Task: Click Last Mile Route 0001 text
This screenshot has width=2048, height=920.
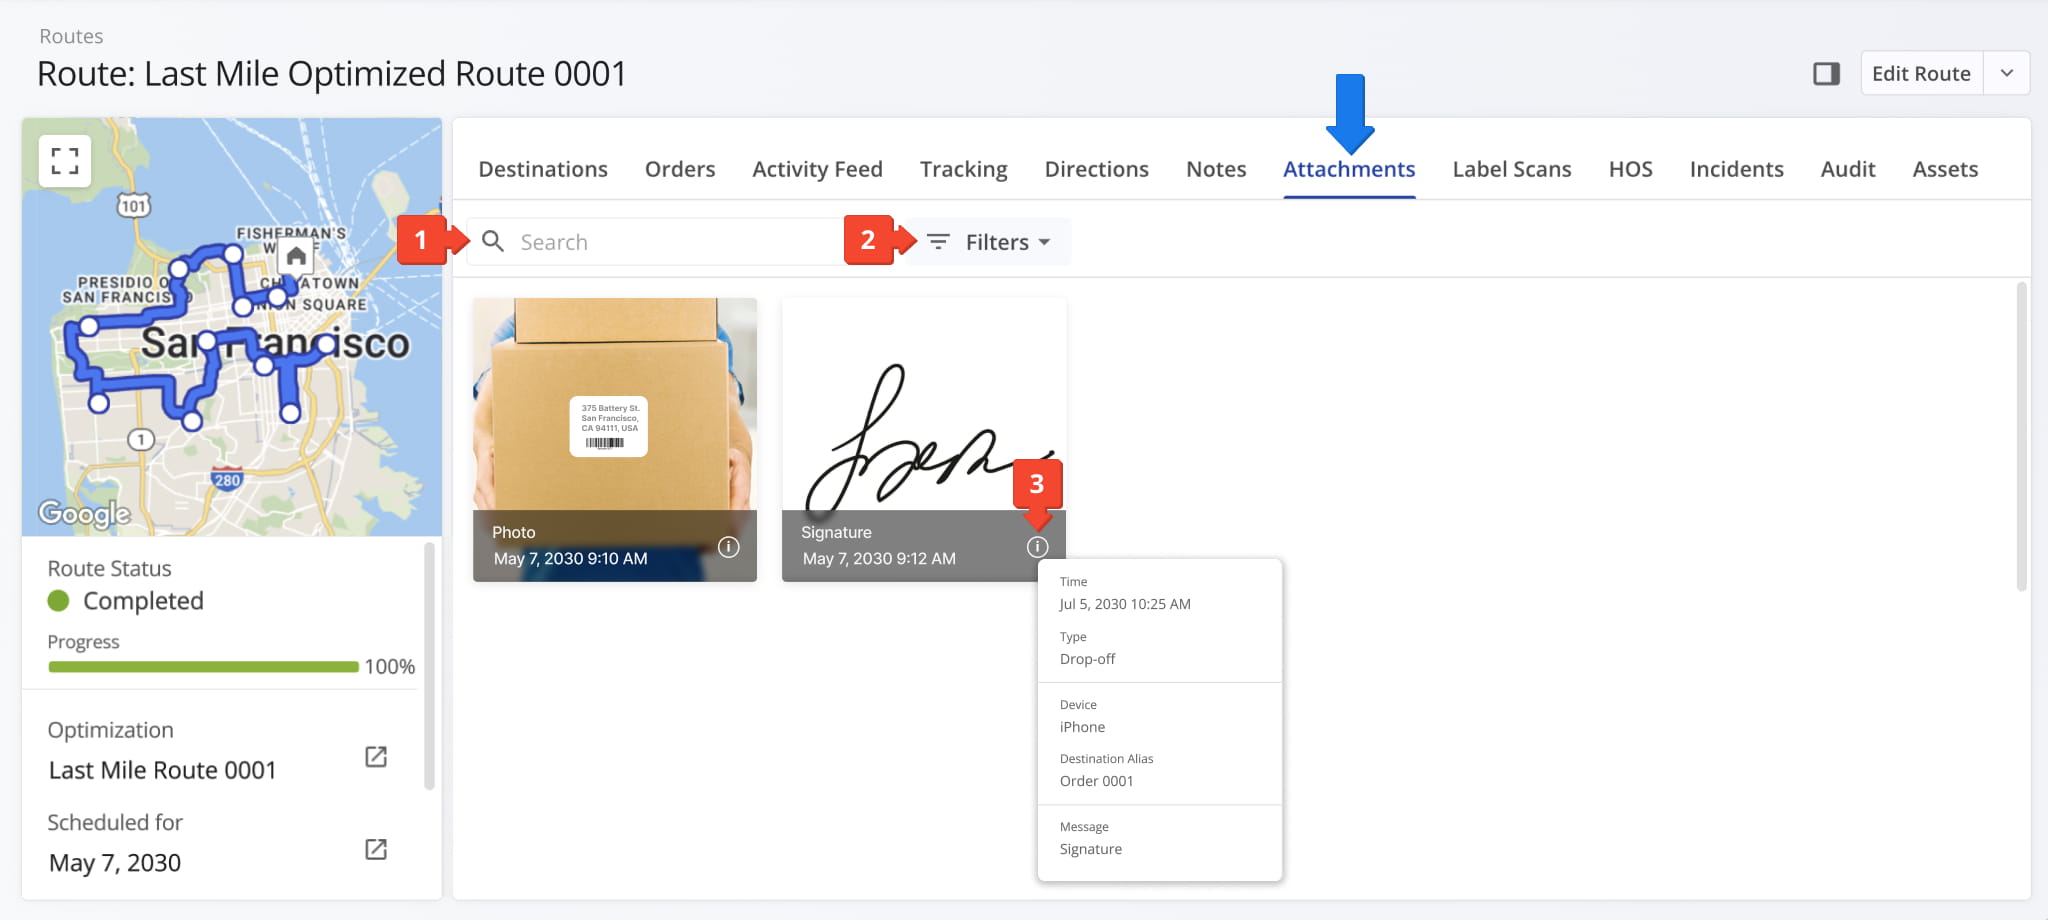Action: click(x=162, y=770)
